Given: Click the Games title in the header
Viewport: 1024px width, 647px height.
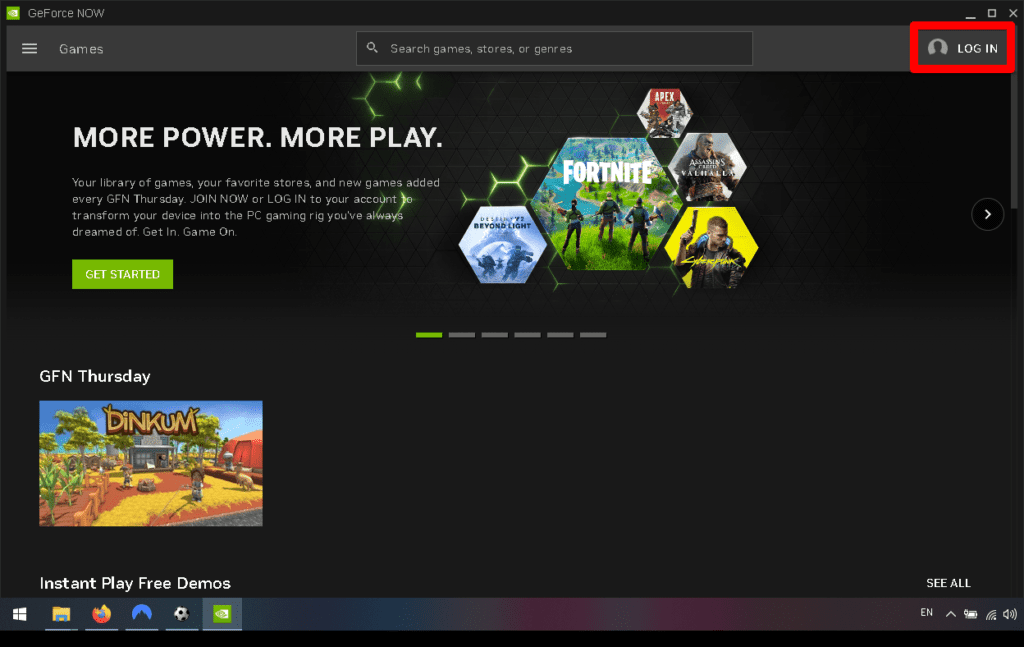Looking at the screenshot, I should (81, 49).
